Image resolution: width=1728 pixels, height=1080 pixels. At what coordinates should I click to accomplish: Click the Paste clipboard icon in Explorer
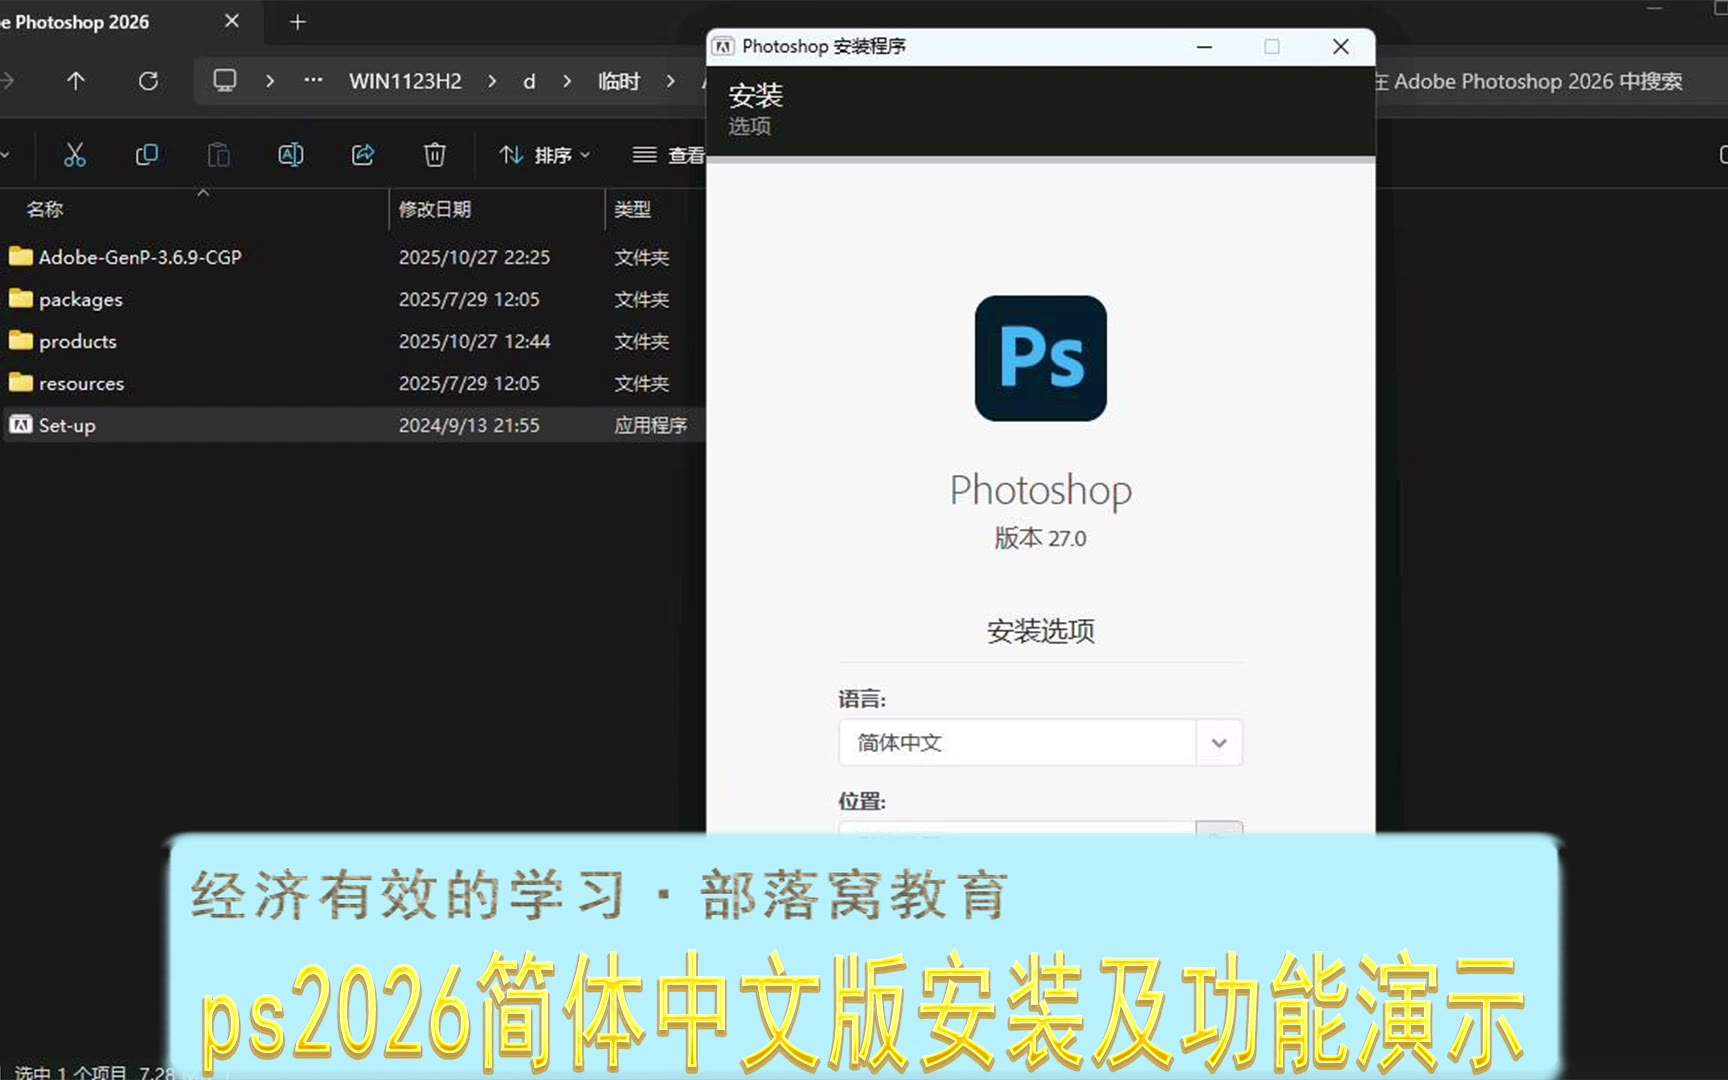click(219, 155)
